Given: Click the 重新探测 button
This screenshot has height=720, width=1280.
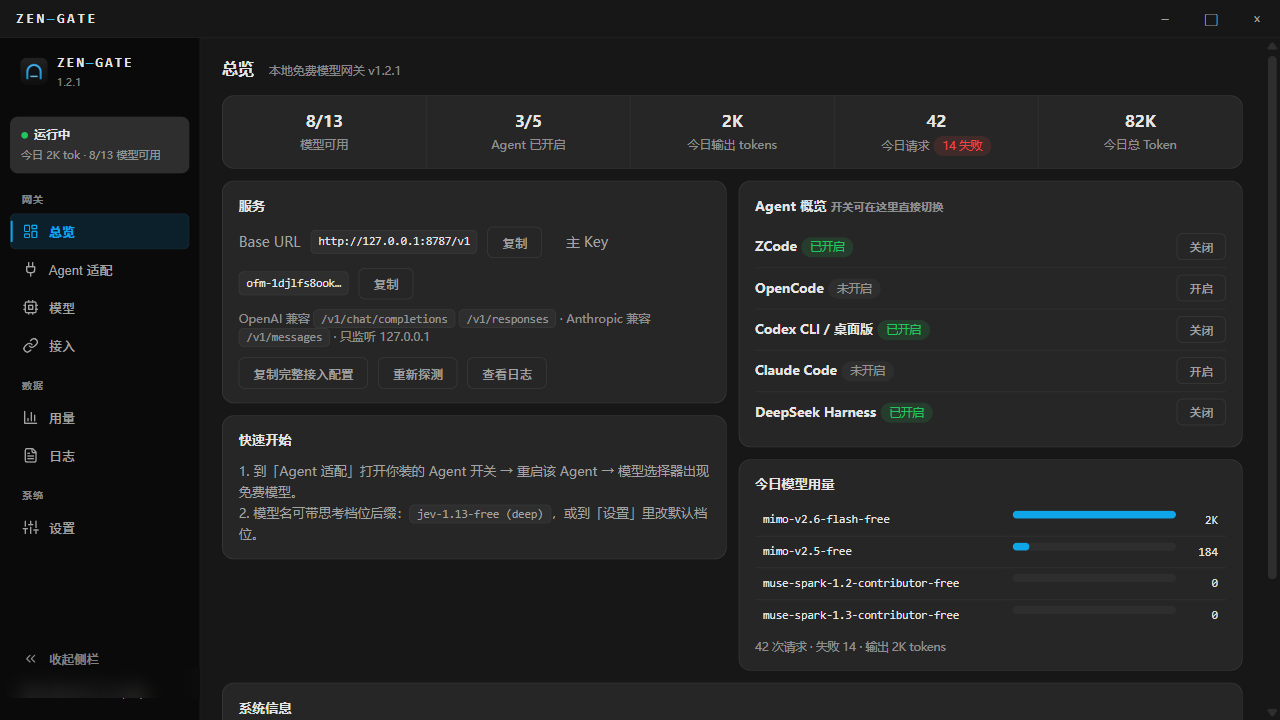Looking at the screenshot, I should [417, 374].
